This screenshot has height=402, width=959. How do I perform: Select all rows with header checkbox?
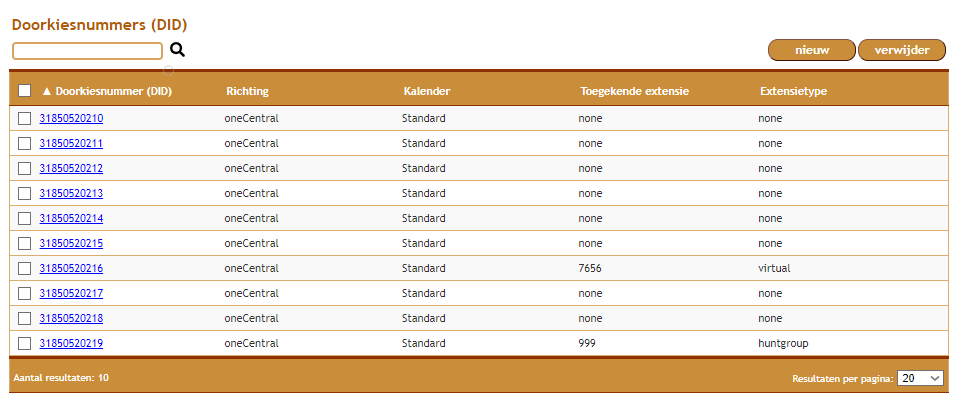24,91
